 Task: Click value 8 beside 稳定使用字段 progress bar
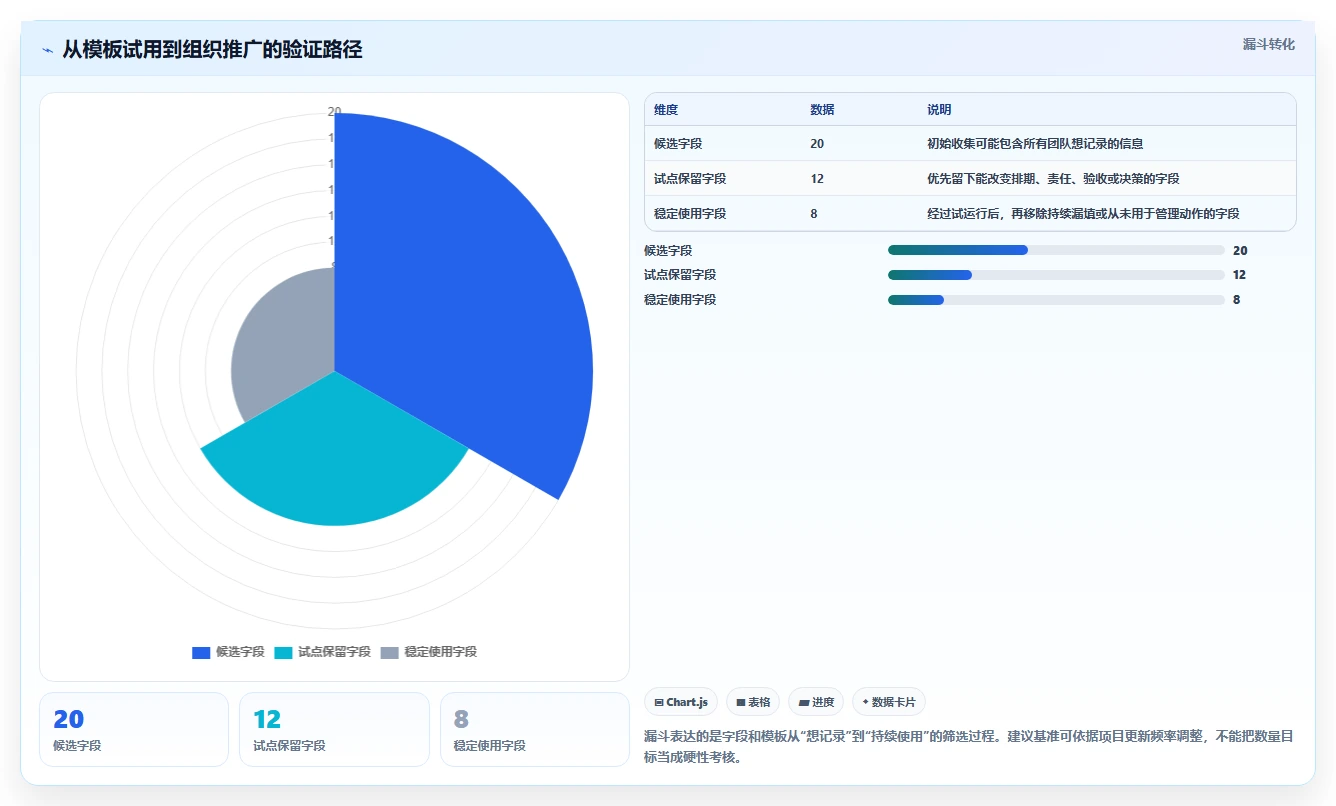coord(1237,300)
